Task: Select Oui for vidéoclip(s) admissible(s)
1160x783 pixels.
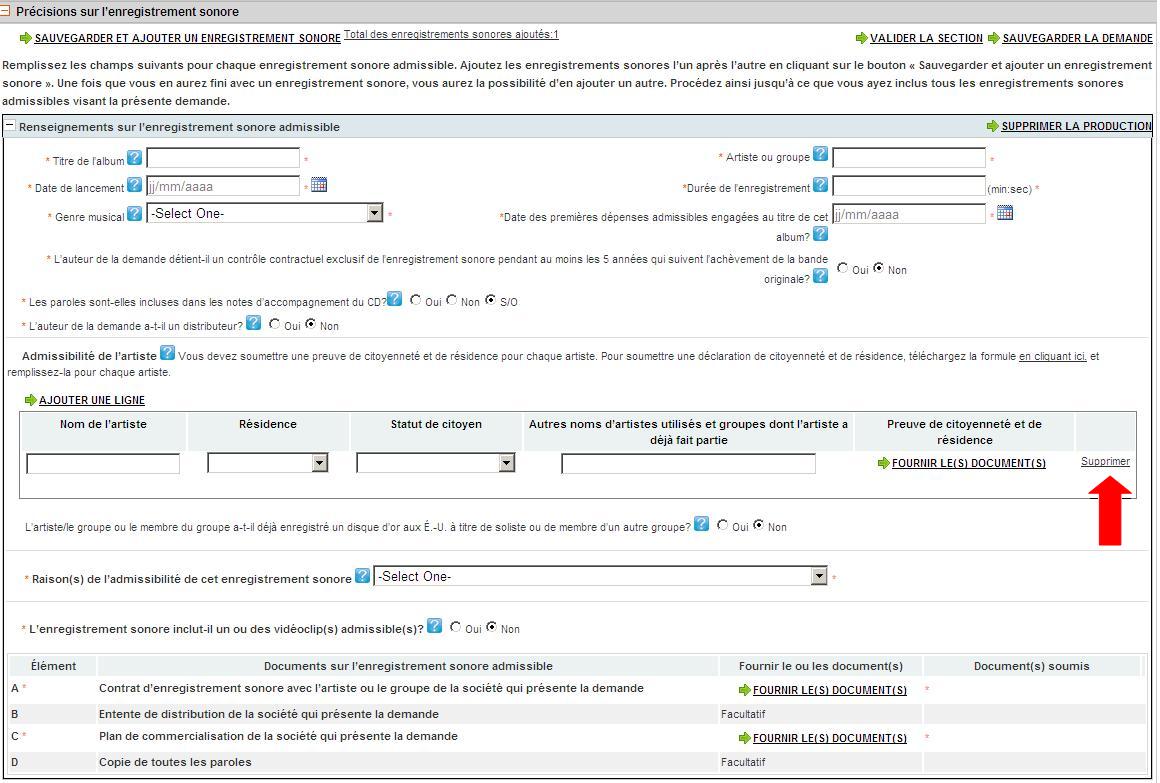Action: click(456, 627)
